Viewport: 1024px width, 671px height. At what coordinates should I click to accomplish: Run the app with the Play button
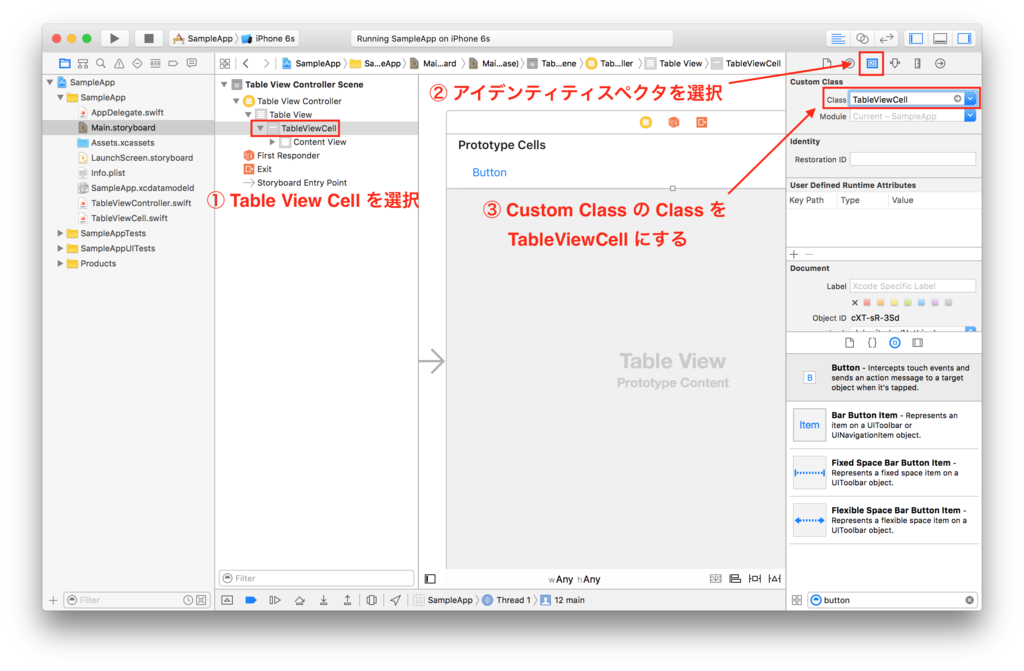point(114,39)
